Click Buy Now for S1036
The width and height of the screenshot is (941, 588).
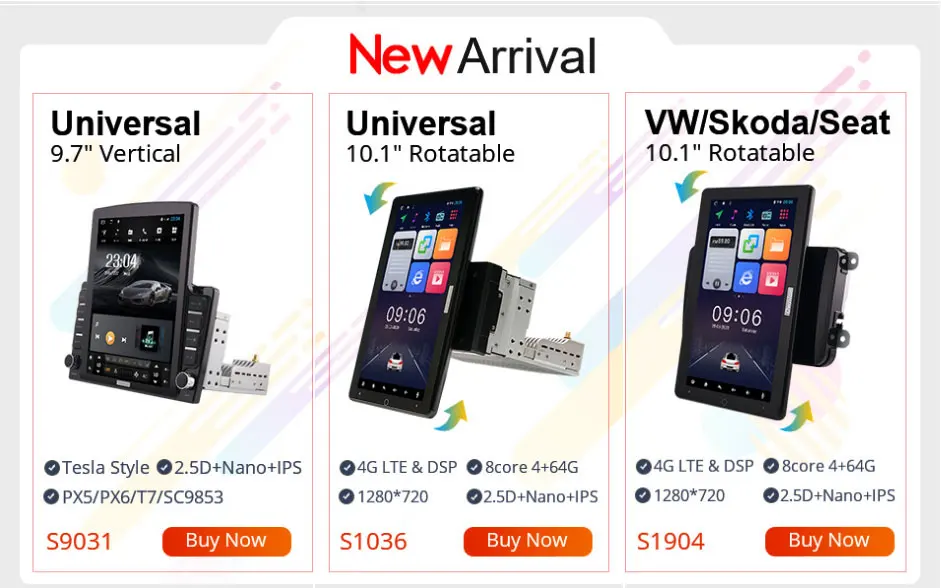528,541
